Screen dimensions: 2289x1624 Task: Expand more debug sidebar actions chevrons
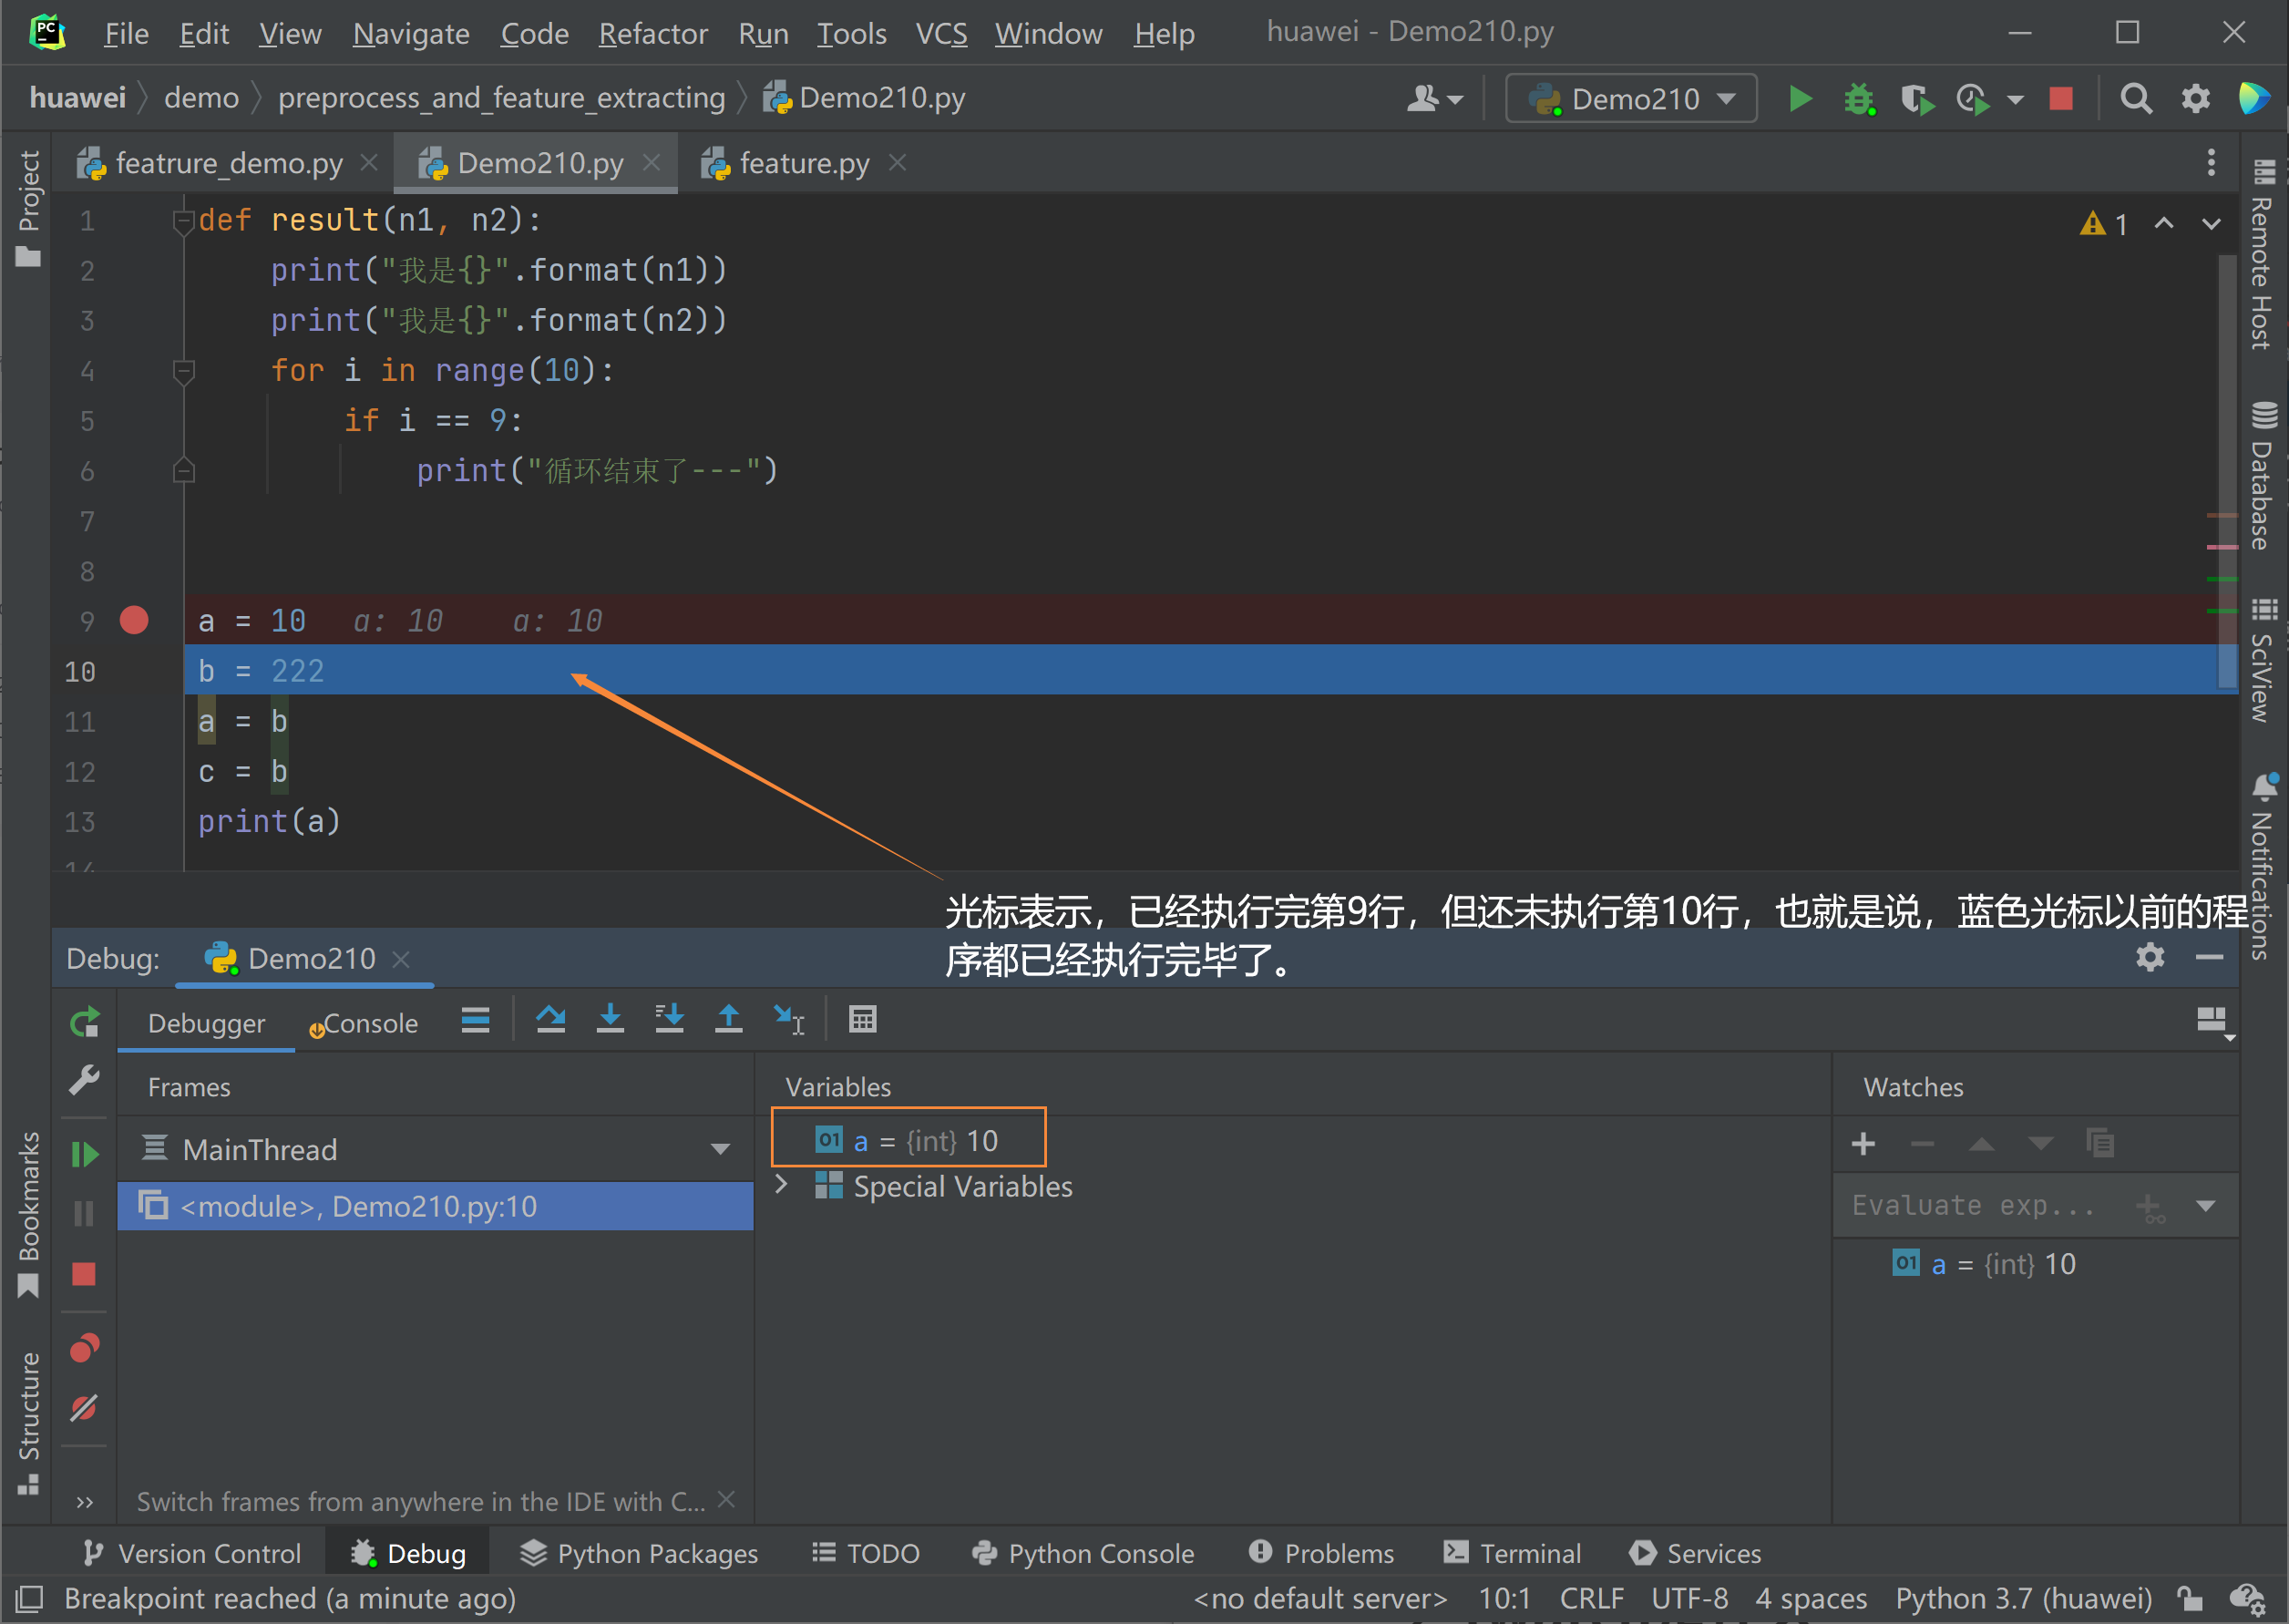pos(85,1502)
